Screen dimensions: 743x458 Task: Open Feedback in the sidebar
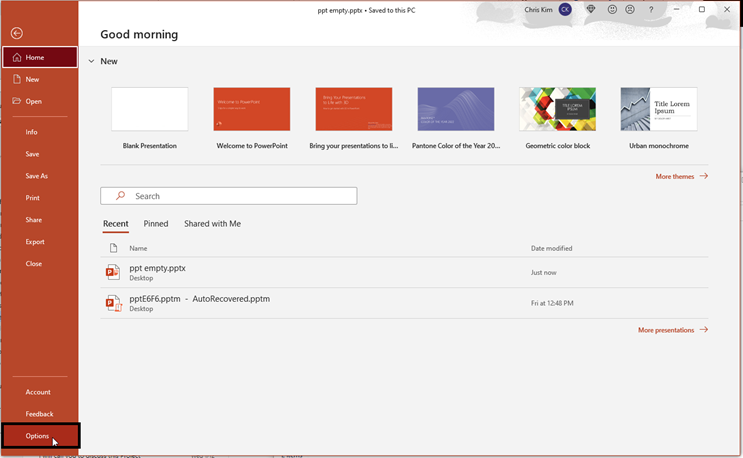click(x=40, y=414)
